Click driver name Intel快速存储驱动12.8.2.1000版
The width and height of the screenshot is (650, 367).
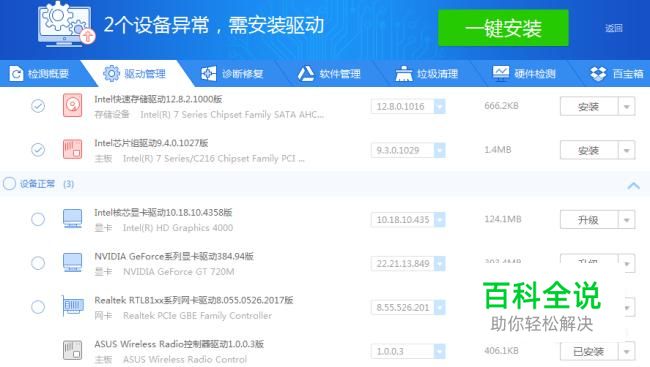(x=158, y=99)
